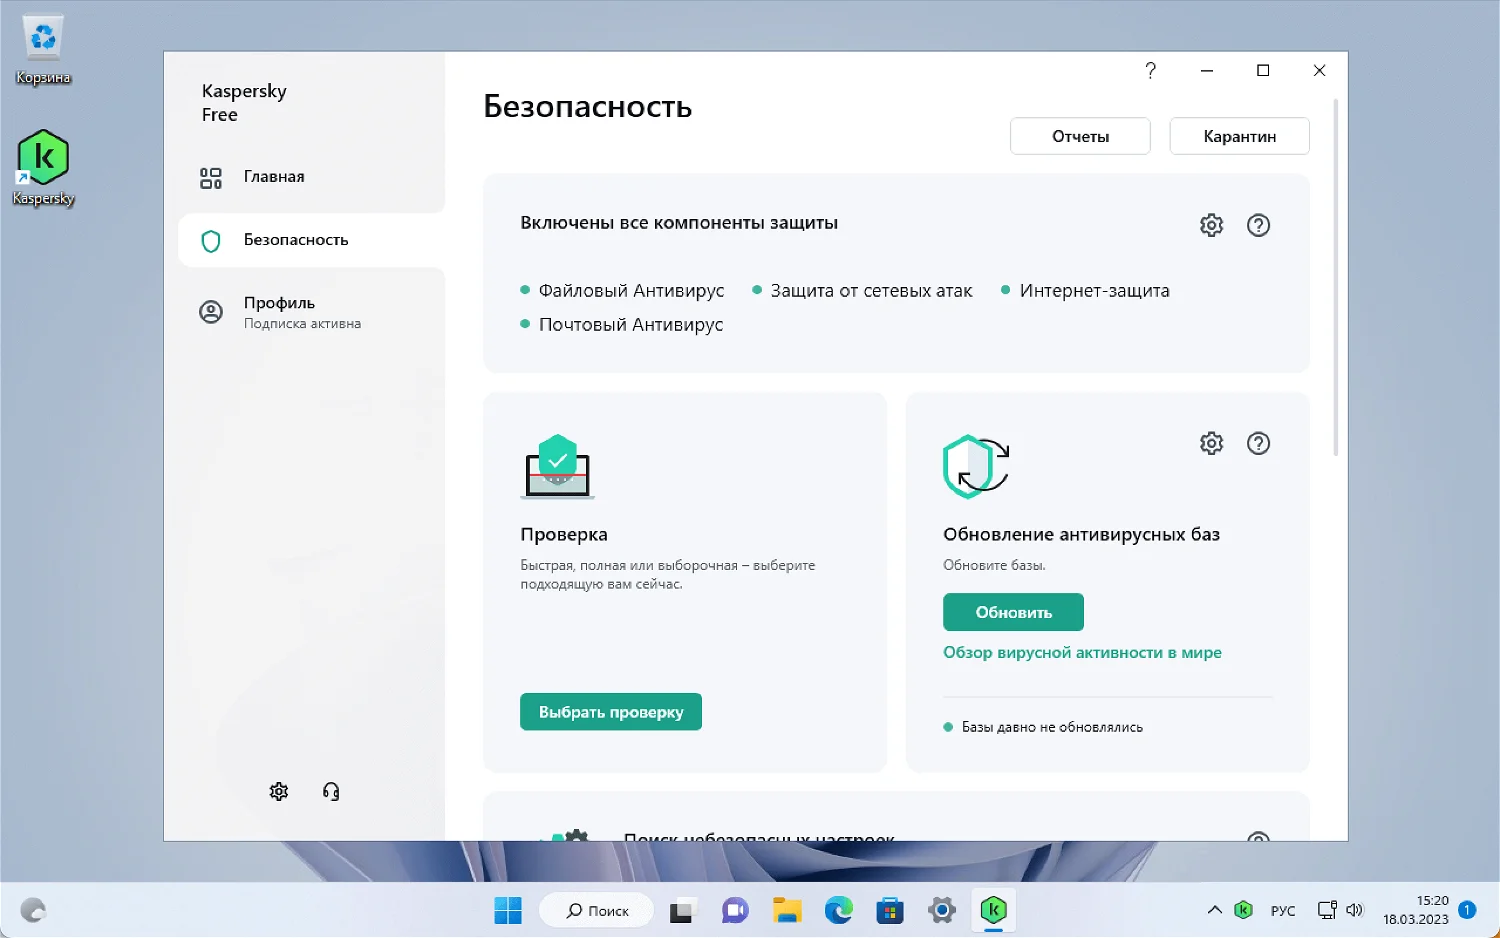
Task: Open the clock and date 15:20
Action: (x=1416, y=910)
